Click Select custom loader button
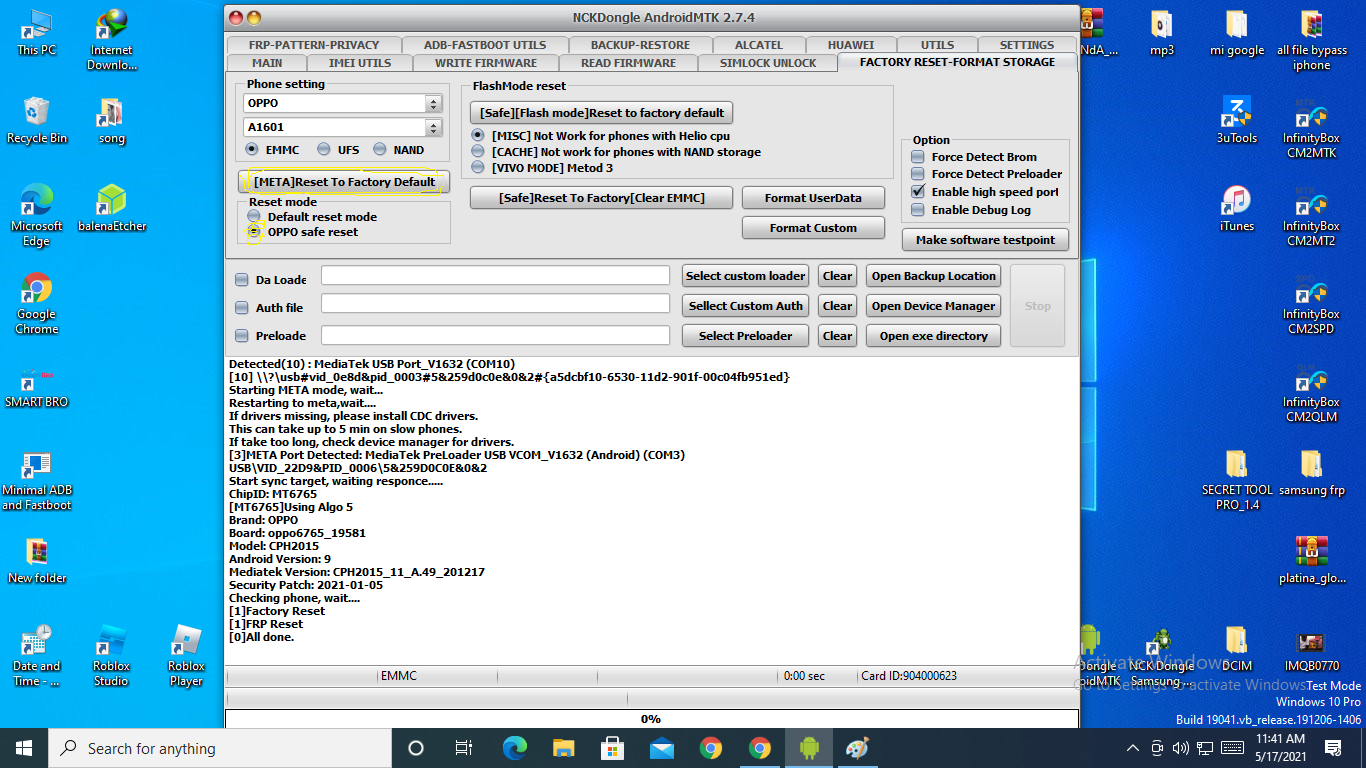Screen dimensions: 1366x768 pyautogui.click(x=746, y=276)
